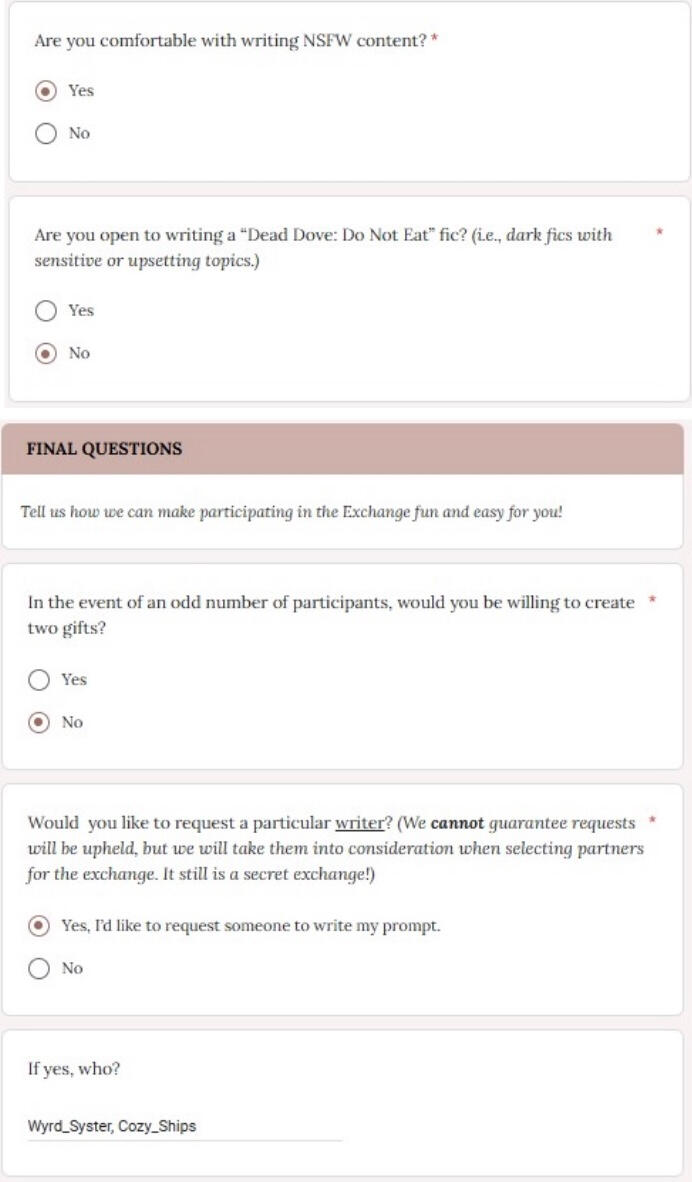Click the FINAL QUESTIONS section header
The image size is (692, 1182).
(x=104, y=449)
